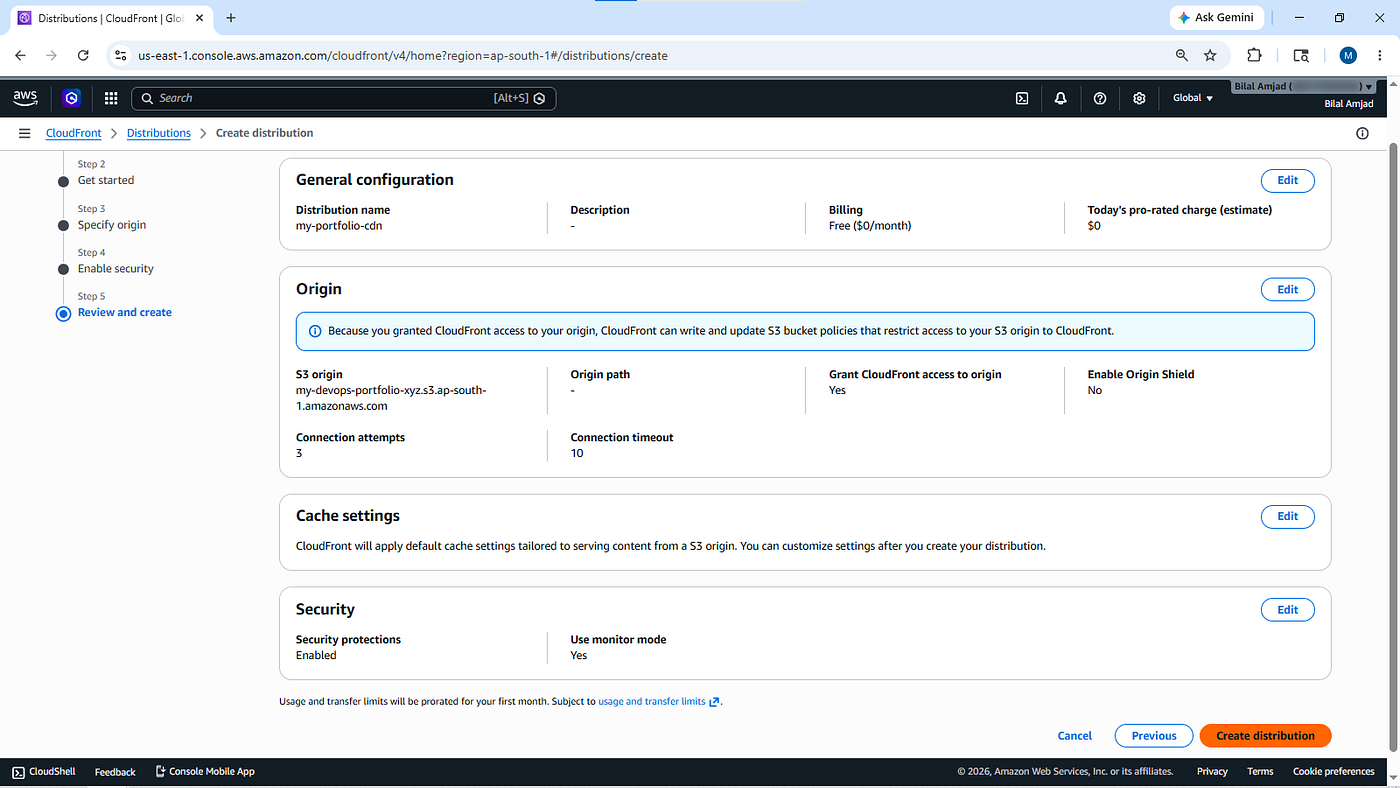
Task: Open the settings gear in AWS header
Action: pos(1139,98)
